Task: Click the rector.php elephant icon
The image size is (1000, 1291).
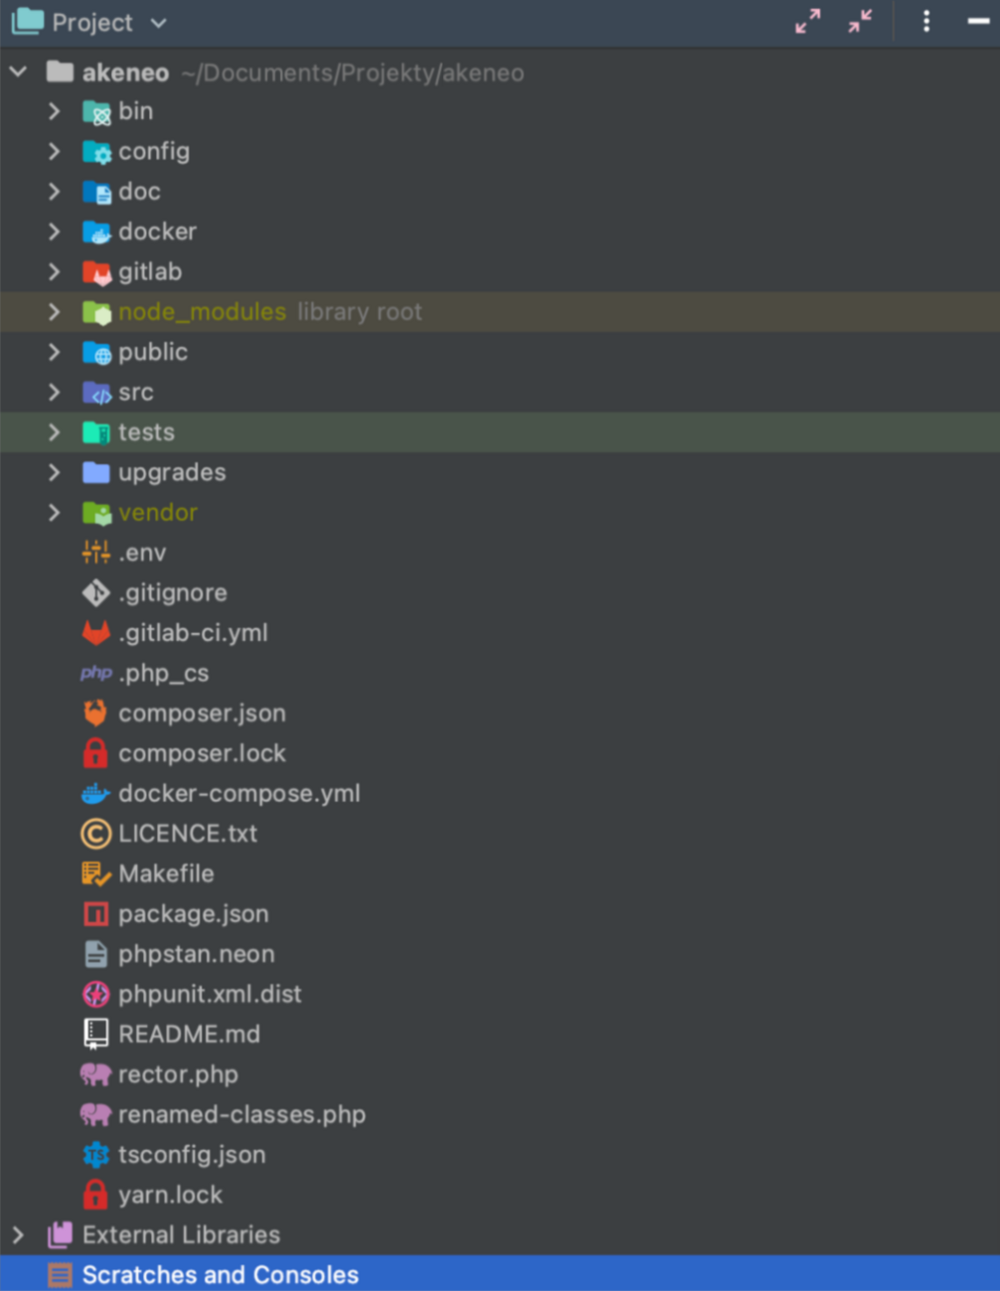Action: pos(95,1074)
